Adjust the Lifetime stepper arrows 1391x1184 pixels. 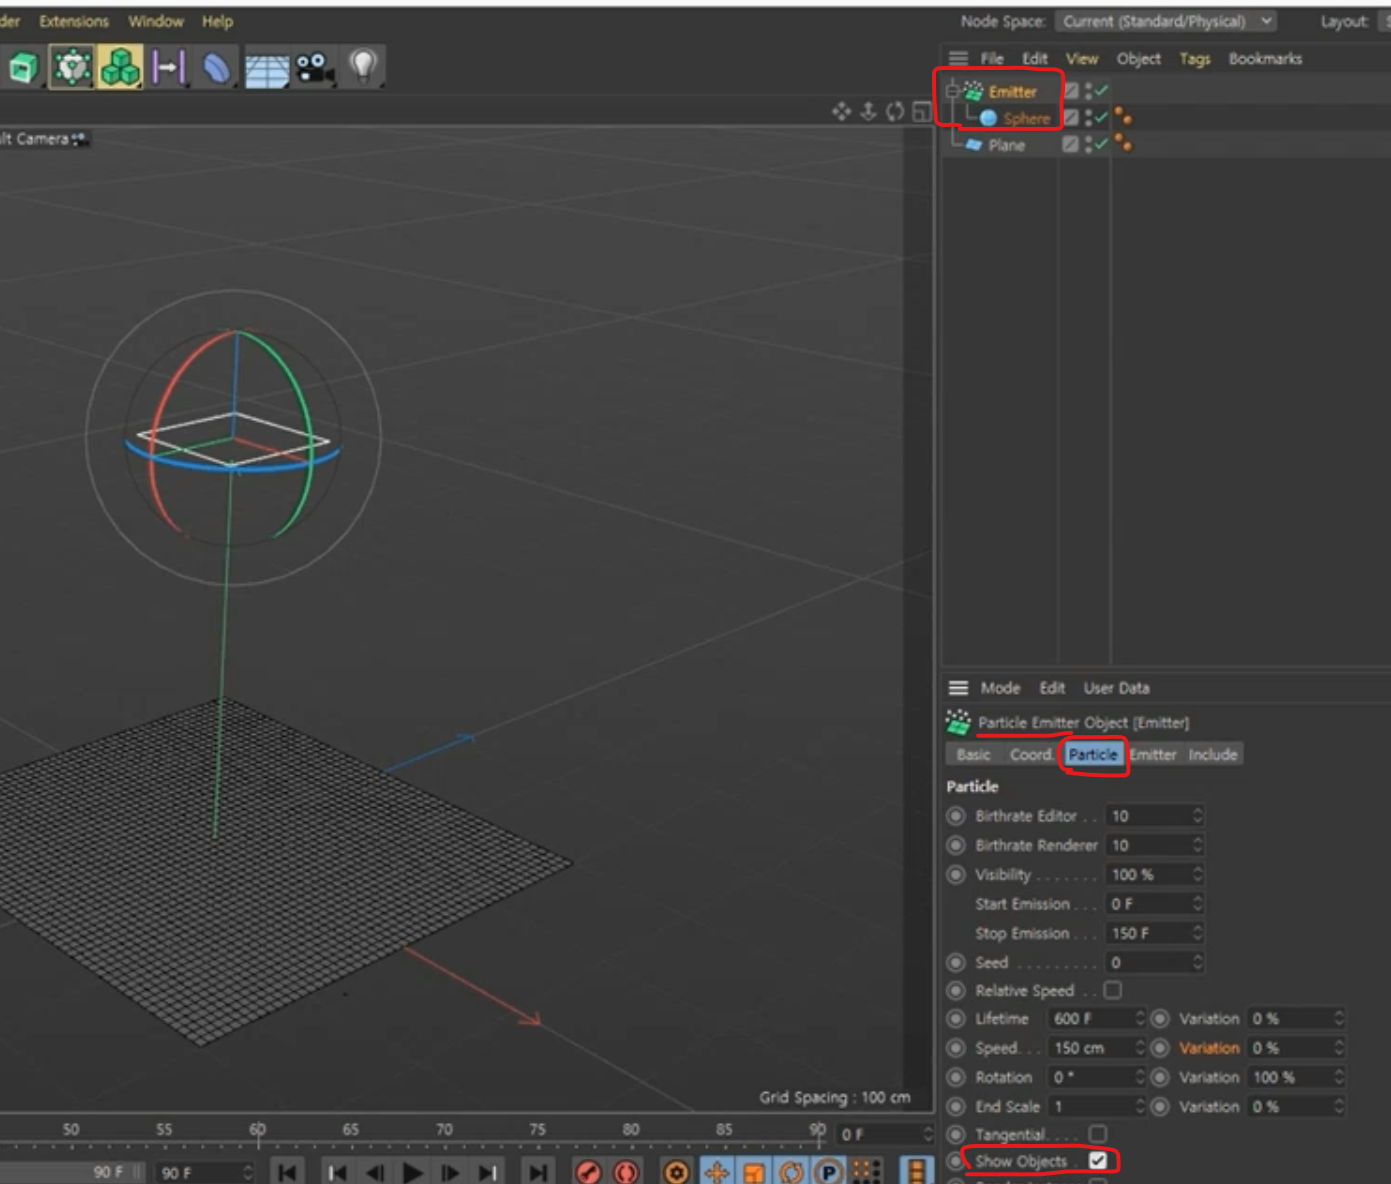[x=1139, y=1019]
